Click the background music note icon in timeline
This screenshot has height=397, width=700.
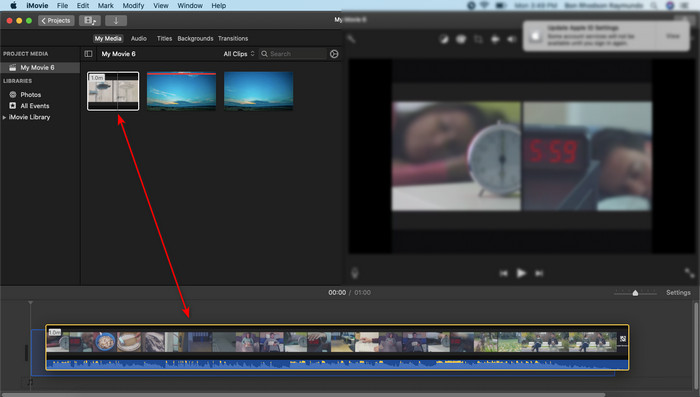30,382
